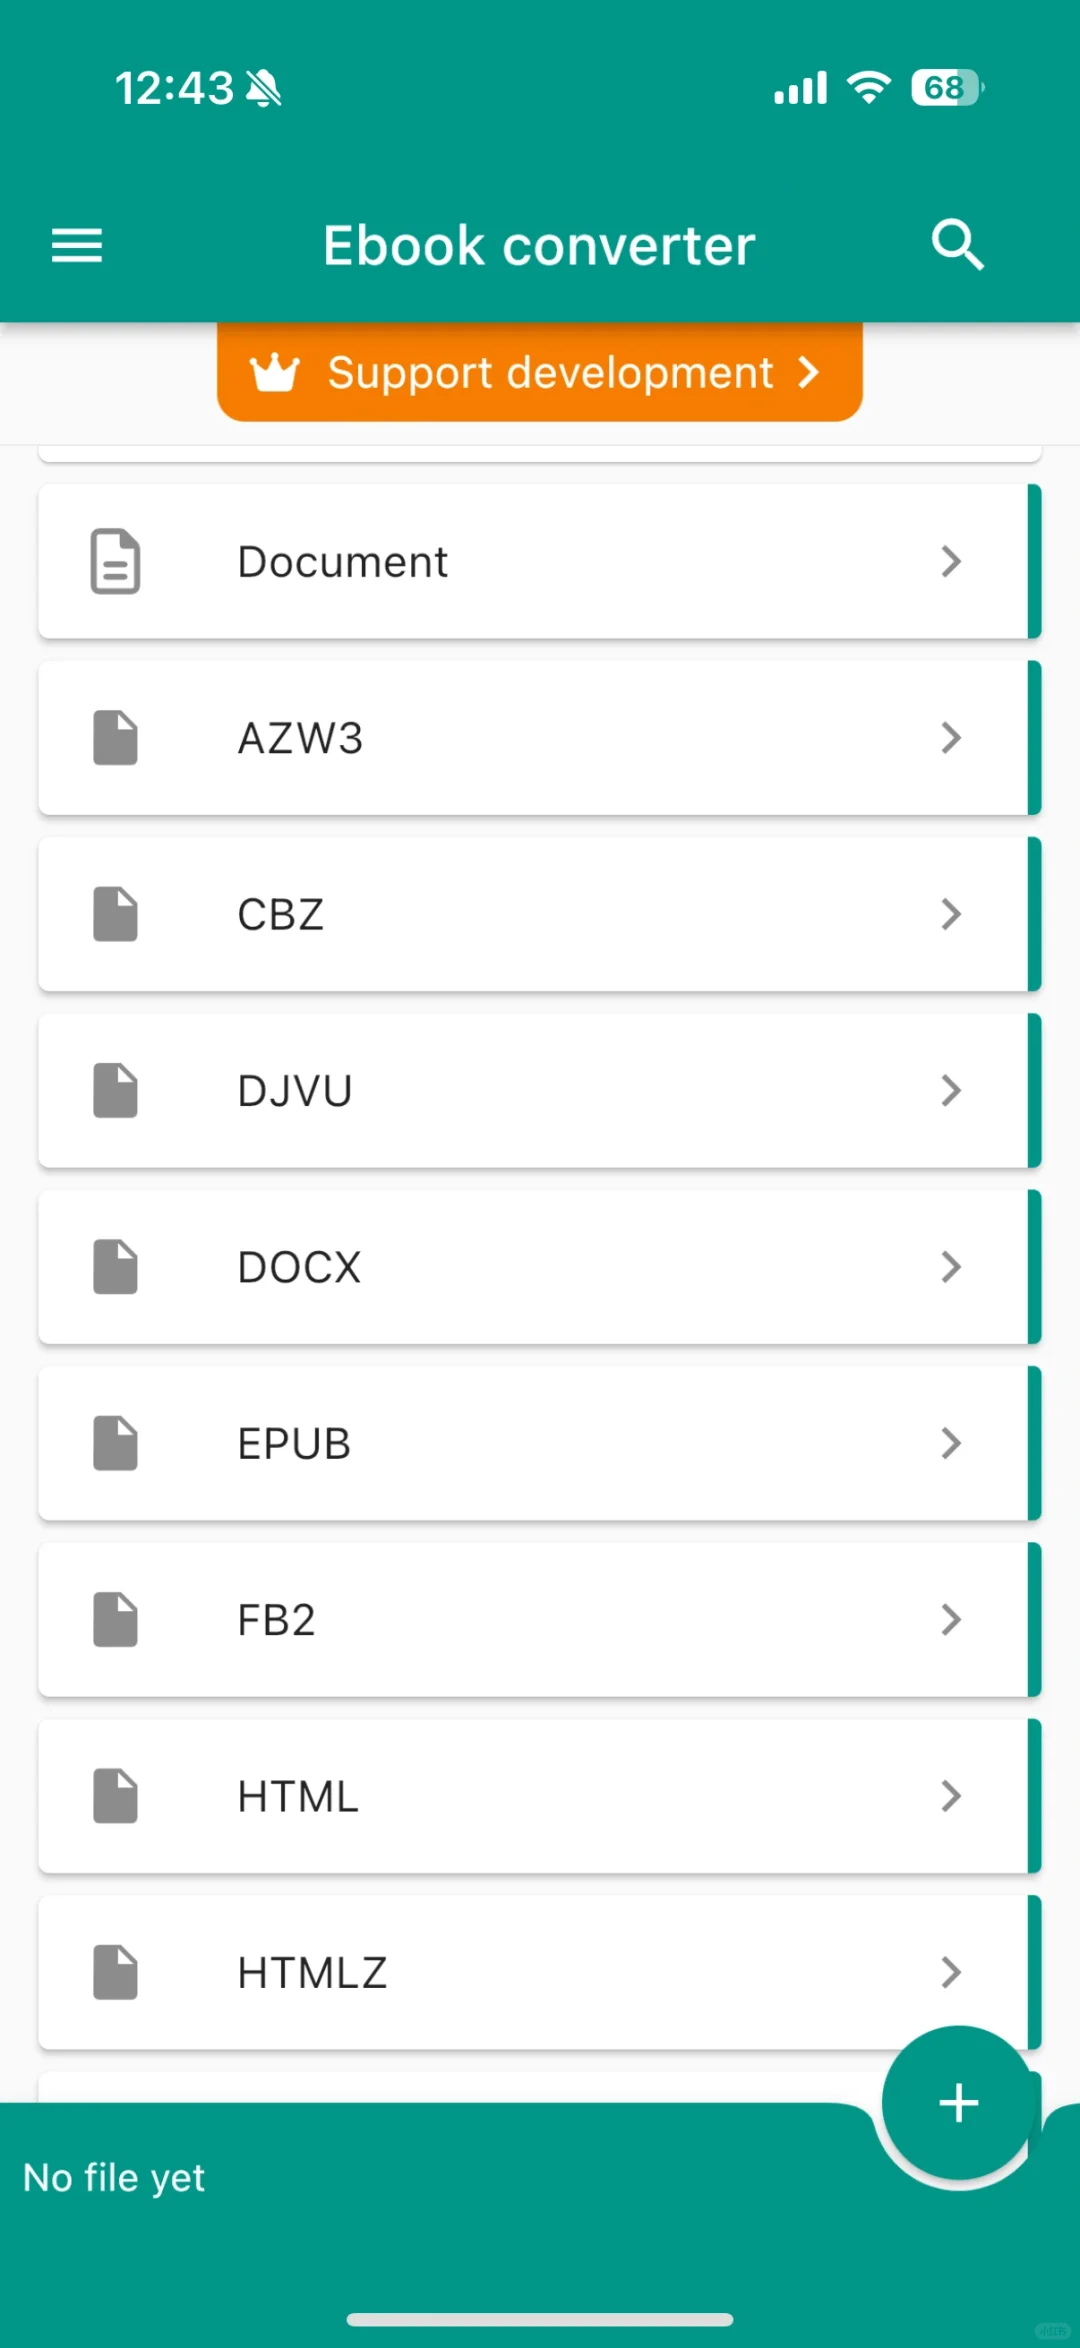Tap the AZW3 file icon
The image size is (1080, 2348).
(115, 738)
